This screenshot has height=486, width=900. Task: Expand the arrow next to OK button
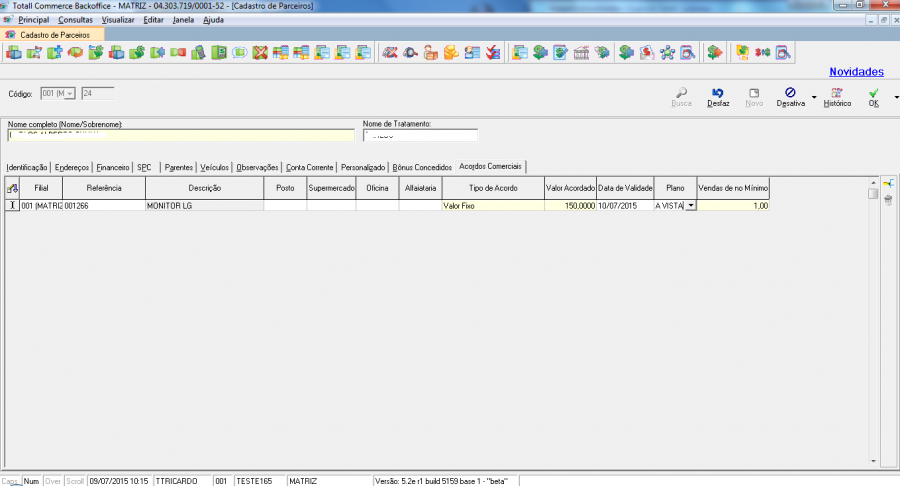895,98
